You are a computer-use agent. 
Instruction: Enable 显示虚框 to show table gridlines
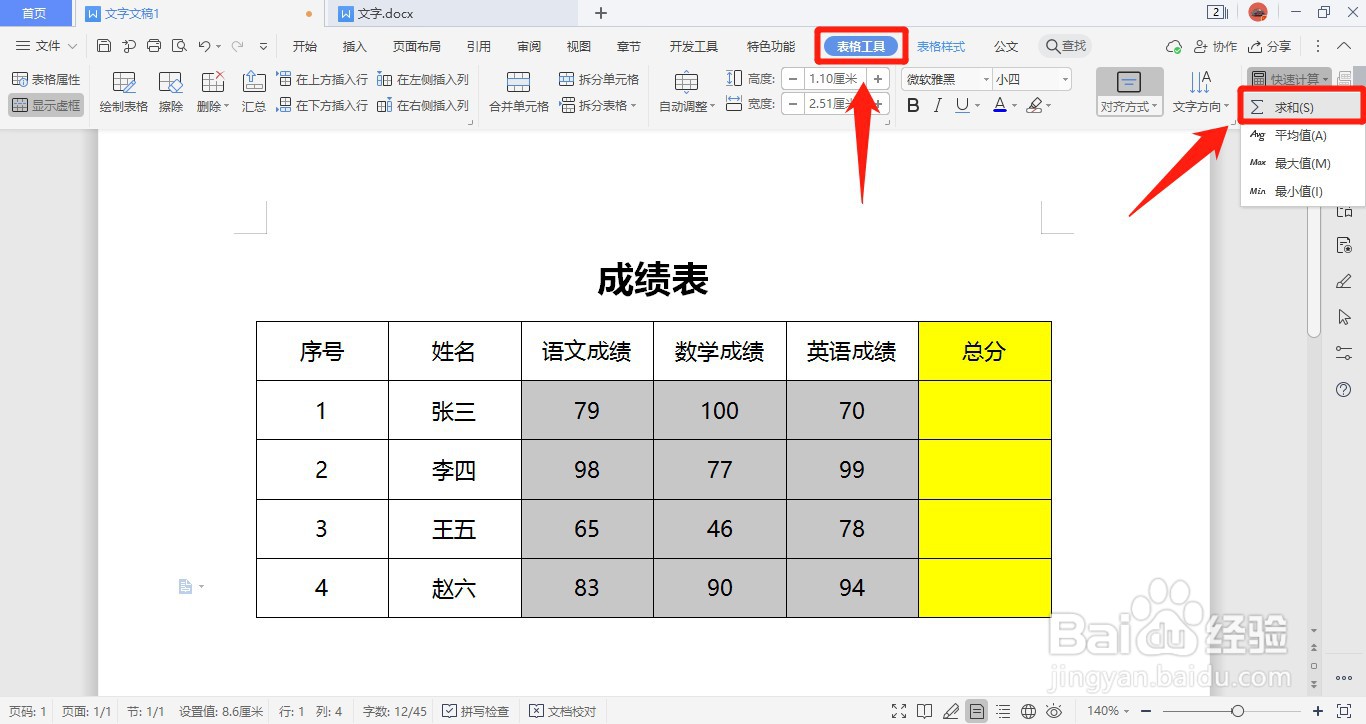pyautogui.click(x=46, y=104)
